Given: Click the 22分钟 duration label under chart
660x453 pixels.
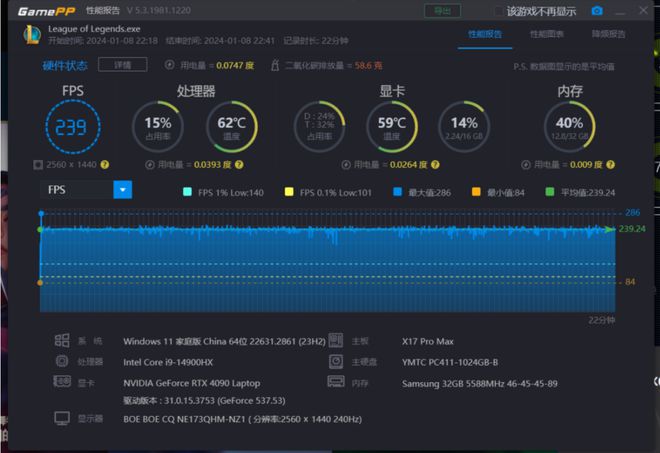Looking at the screenshot, I should point(601,320).
